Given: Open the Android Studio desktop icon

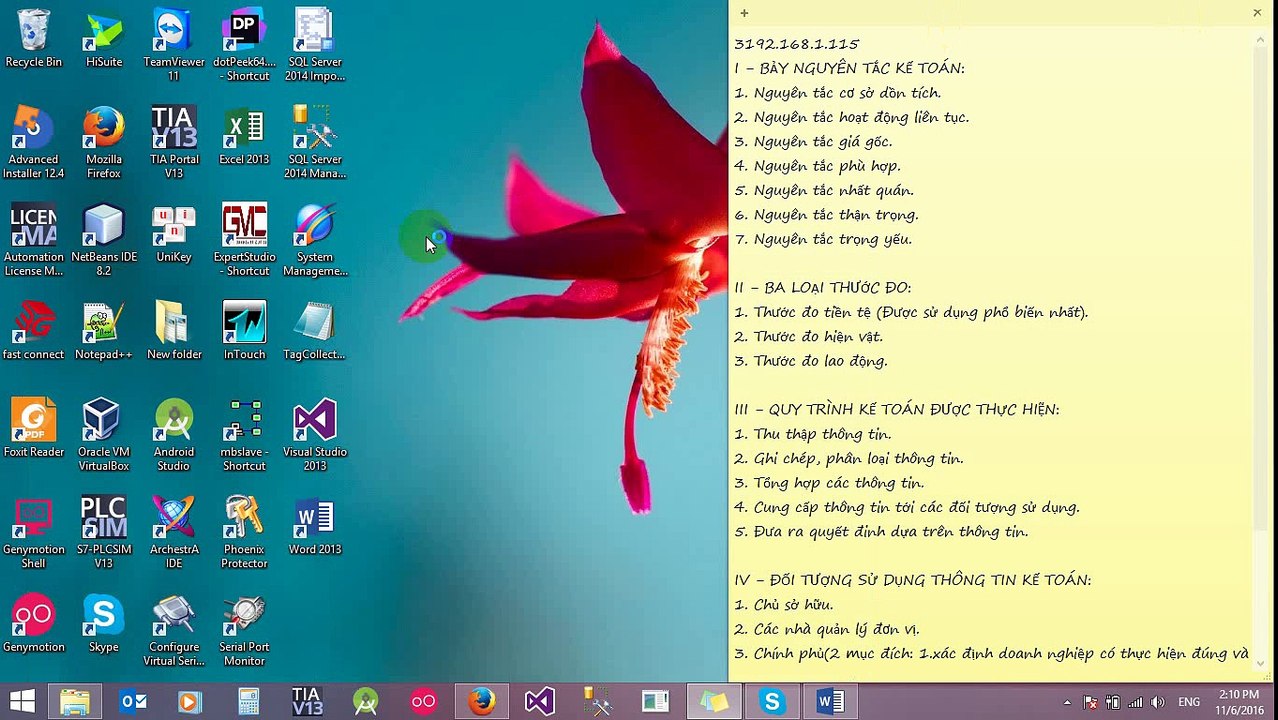Looking at the screenshot, I should [x=173, y=435].
